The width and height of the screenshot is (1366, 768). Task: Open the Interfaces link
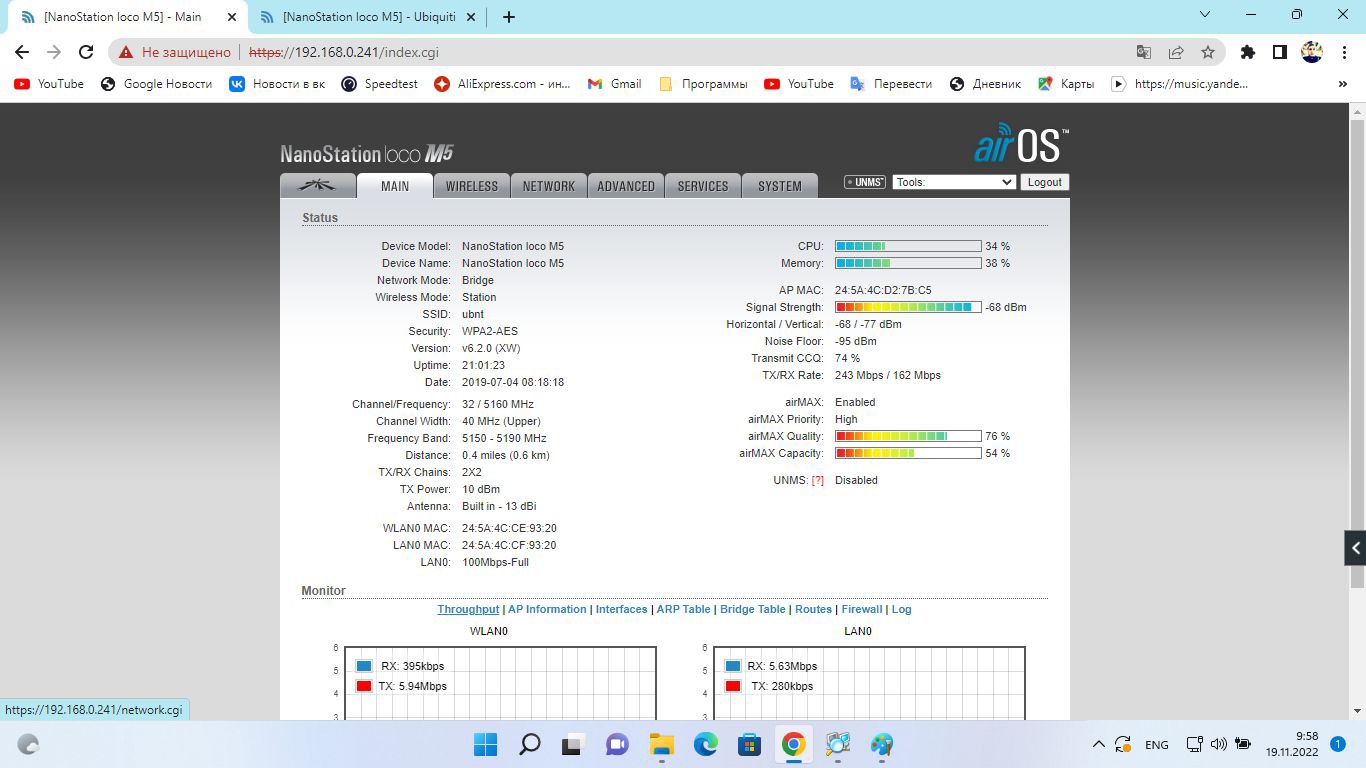pos(622,609)
